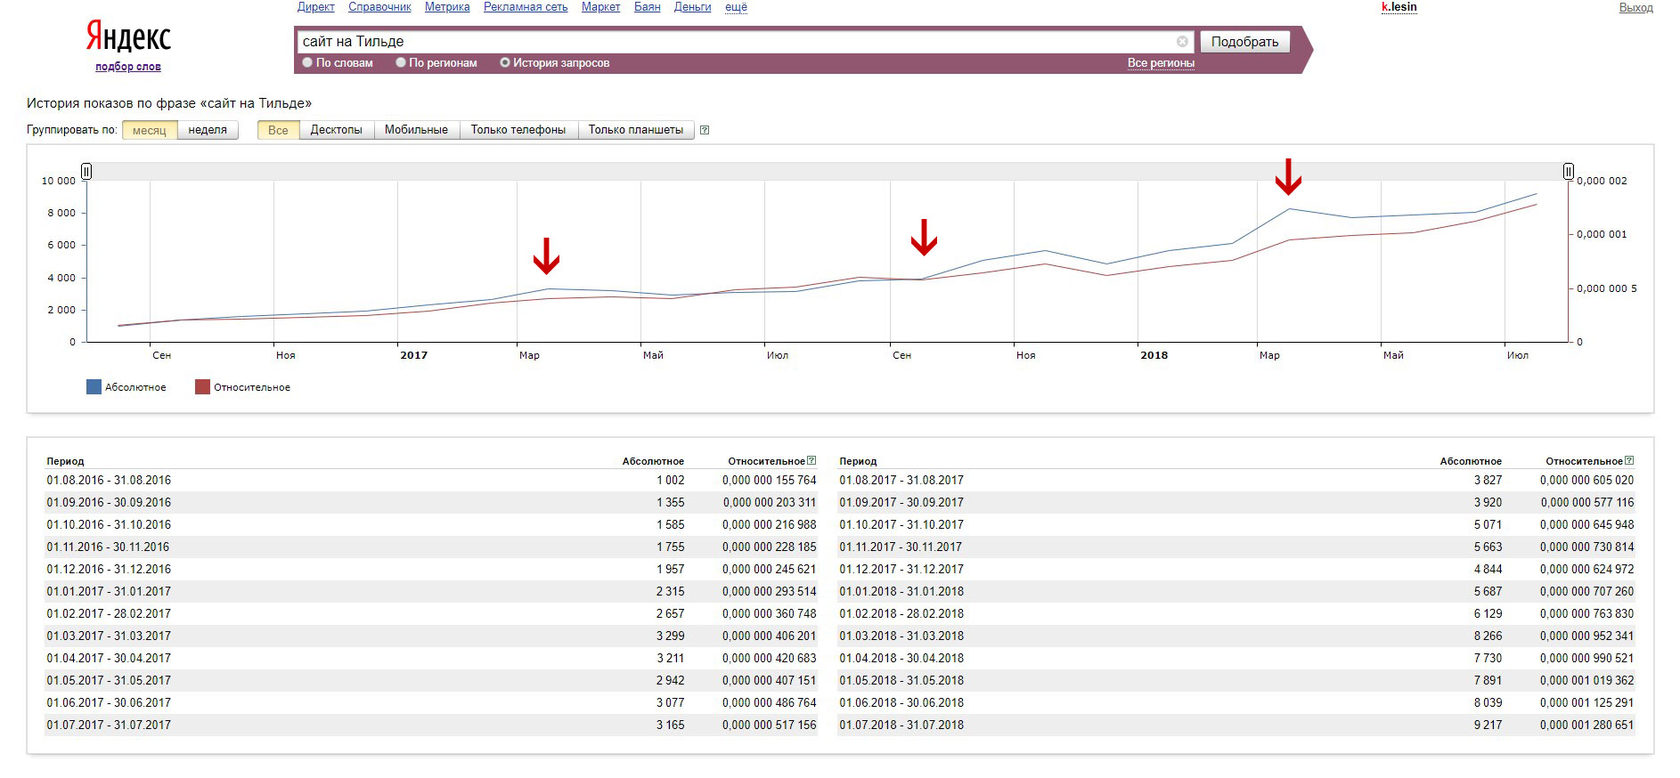Group the history by неделя
The width and height of the screenshot is (1680, 778).
208,130
